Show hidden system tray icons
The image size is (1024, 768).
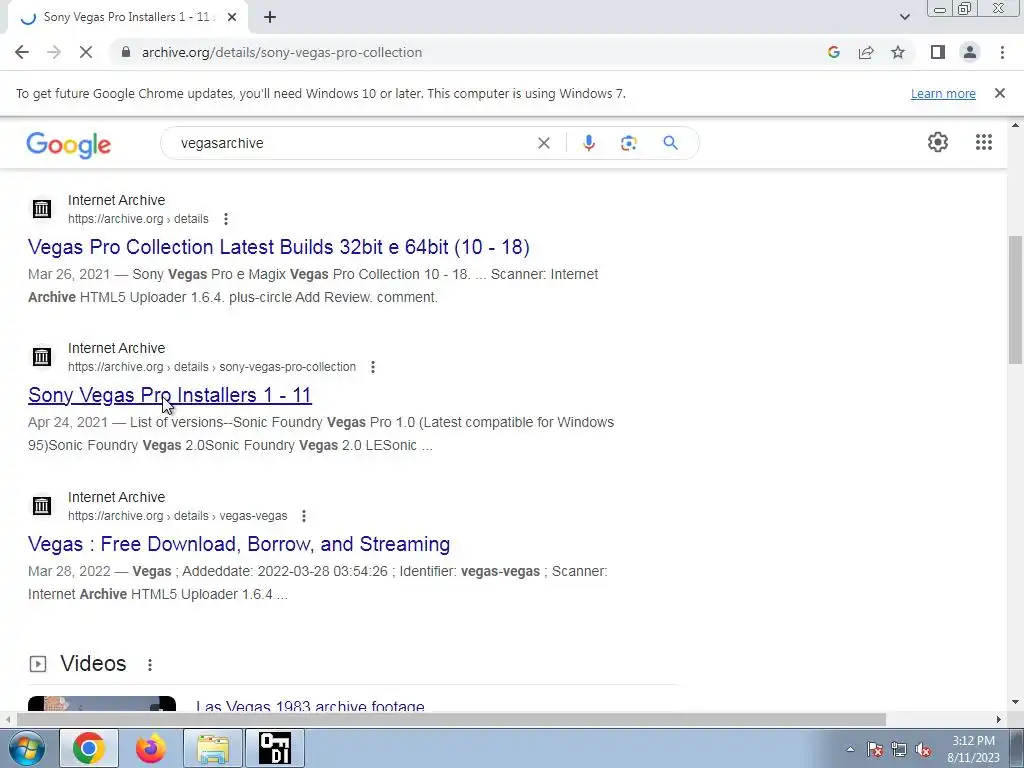point(850,749)
